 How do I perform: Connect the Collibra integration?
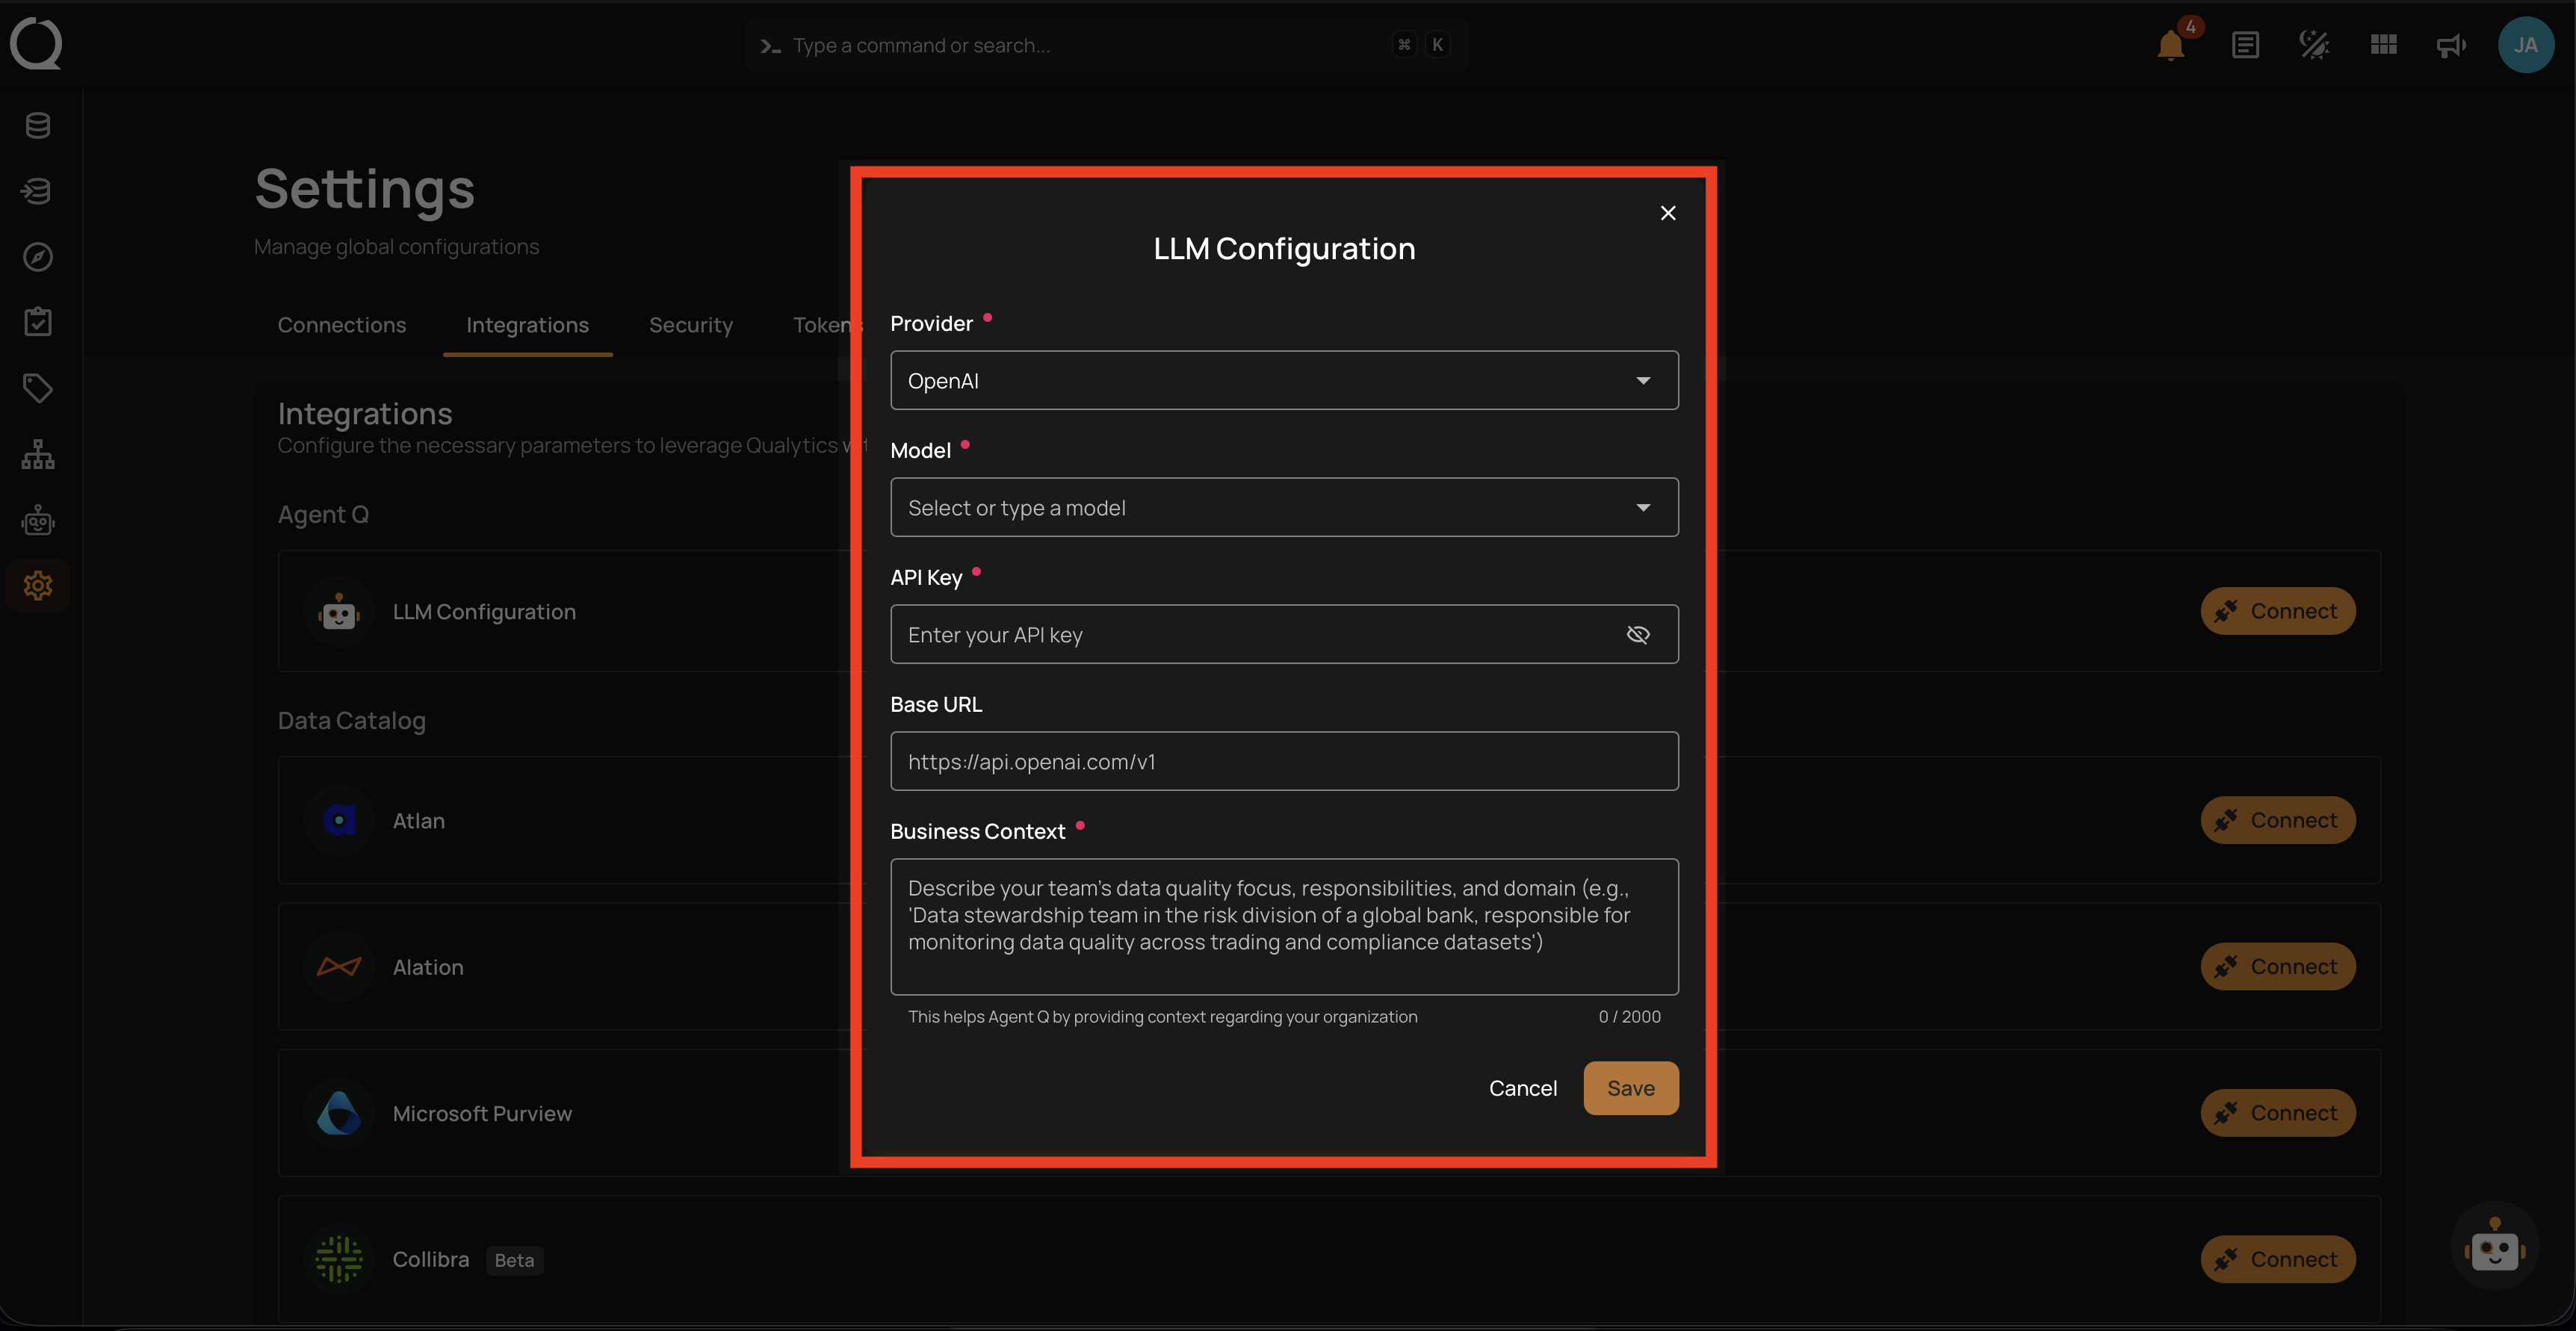pyautogui.click(x=2278, y=1259)
